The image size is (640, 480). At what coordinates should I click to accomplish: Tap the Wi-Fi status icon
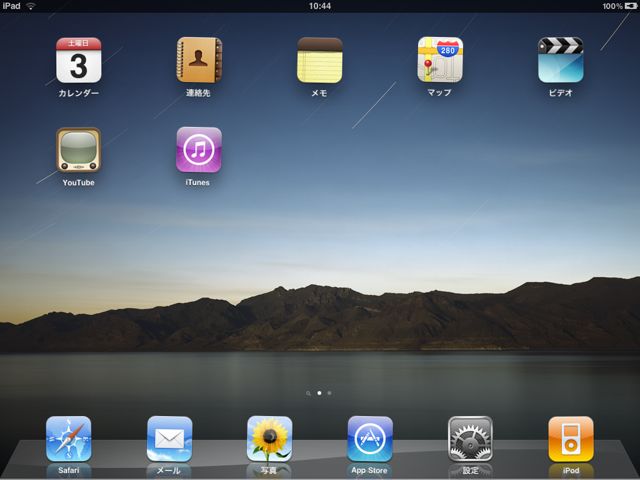[x=31, y=6]
